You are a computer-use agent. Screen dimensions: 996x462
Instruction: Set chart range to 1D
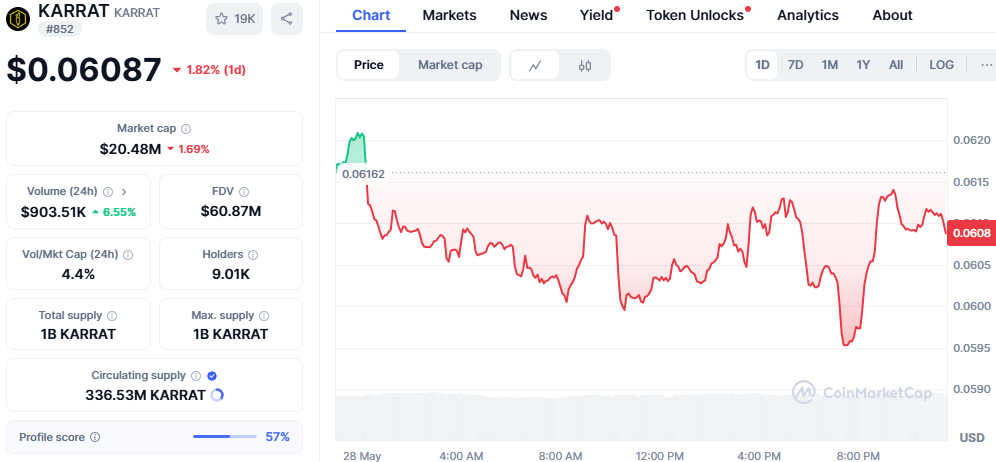[x=762, y=65]
